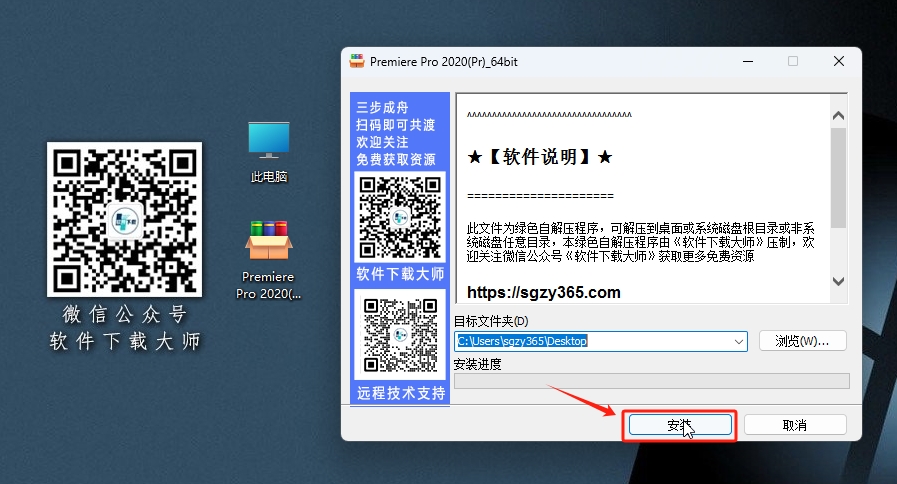
Task: Click the https://sgzy365.com text
Action: pyautogui.click(x=543, y=292)
